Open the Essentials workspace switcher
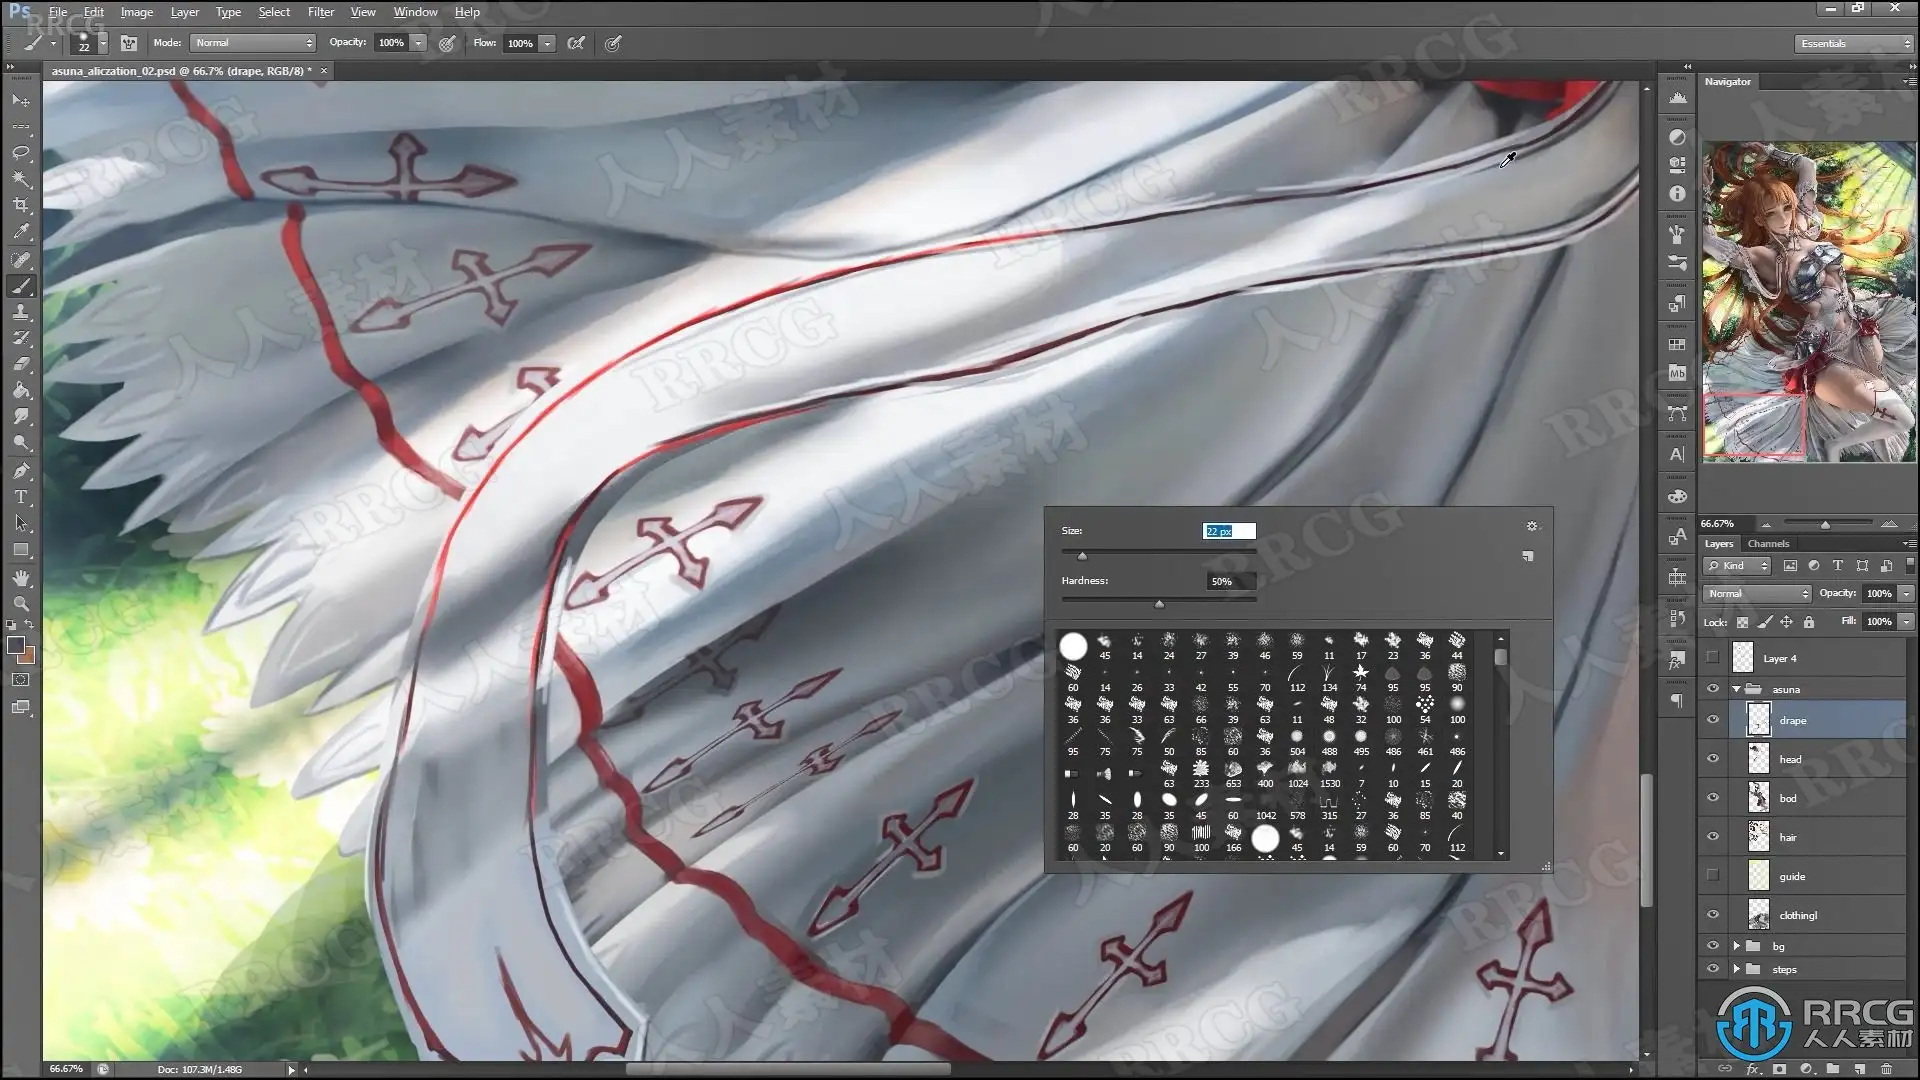The image size is (1920, 1080). click(x=1853, y=43)
